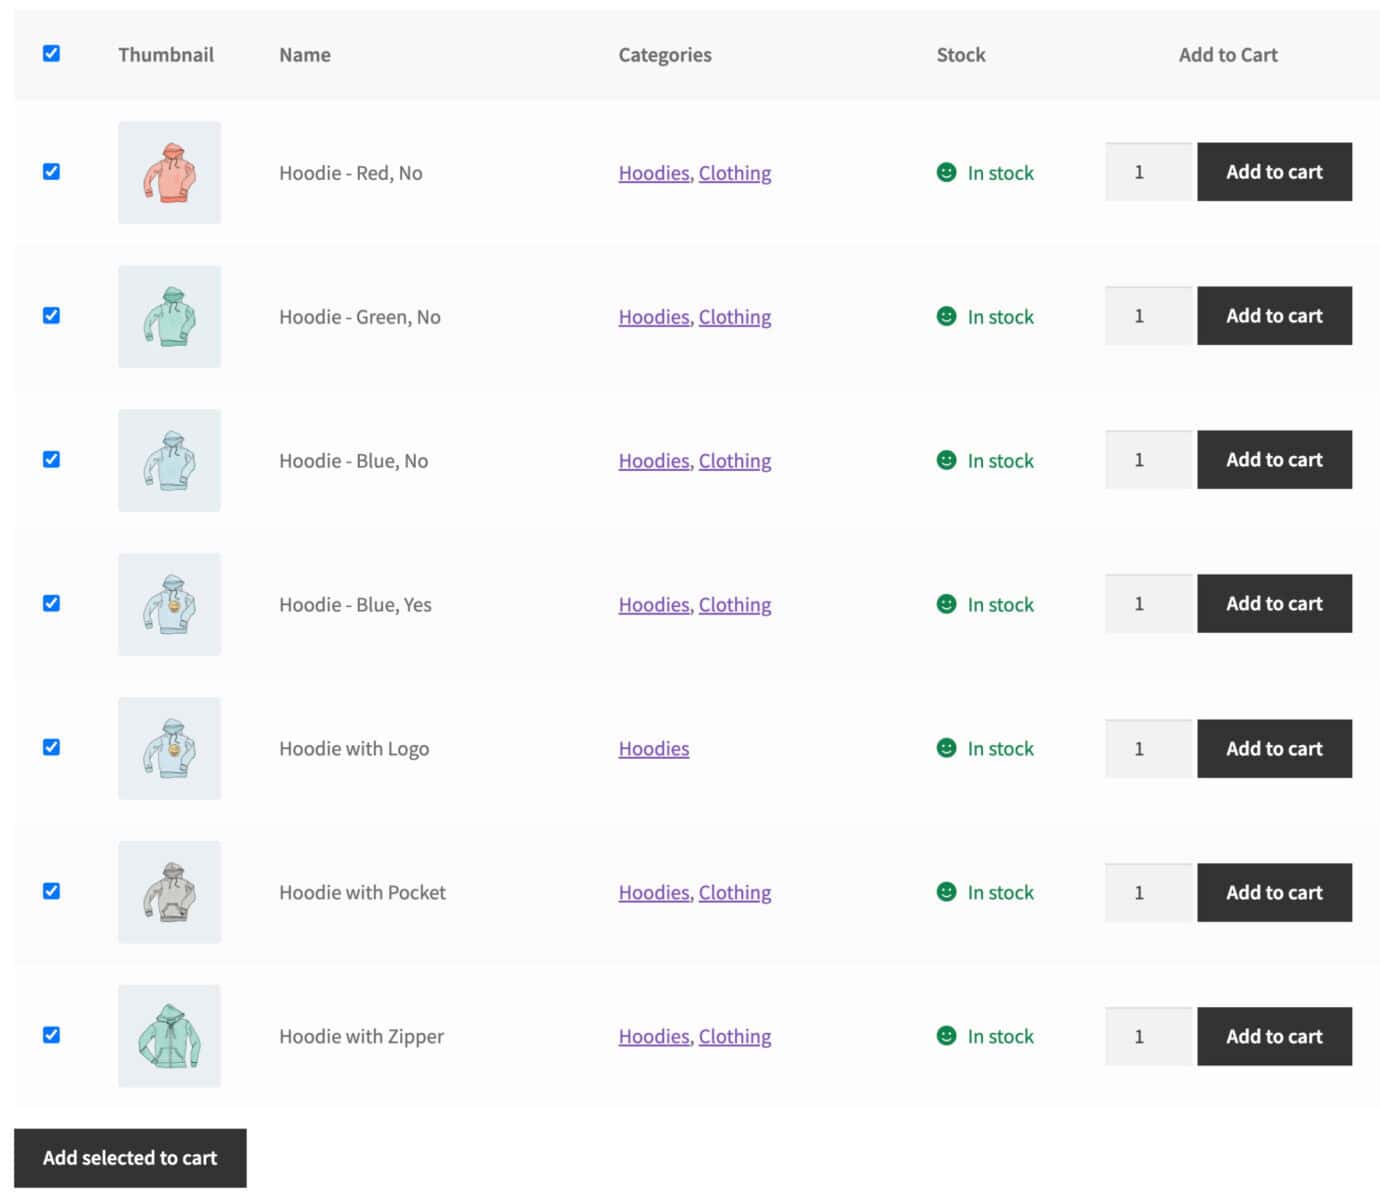Add Hoodie - Blue, Yes to cart
1380x1200 pixels.
(x=1274, y=604)
